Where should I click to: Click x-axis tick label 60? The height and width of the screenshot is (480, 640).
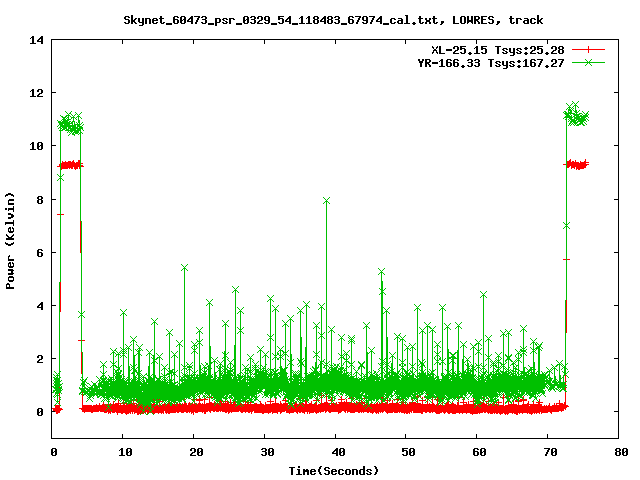tap(480, 452)
